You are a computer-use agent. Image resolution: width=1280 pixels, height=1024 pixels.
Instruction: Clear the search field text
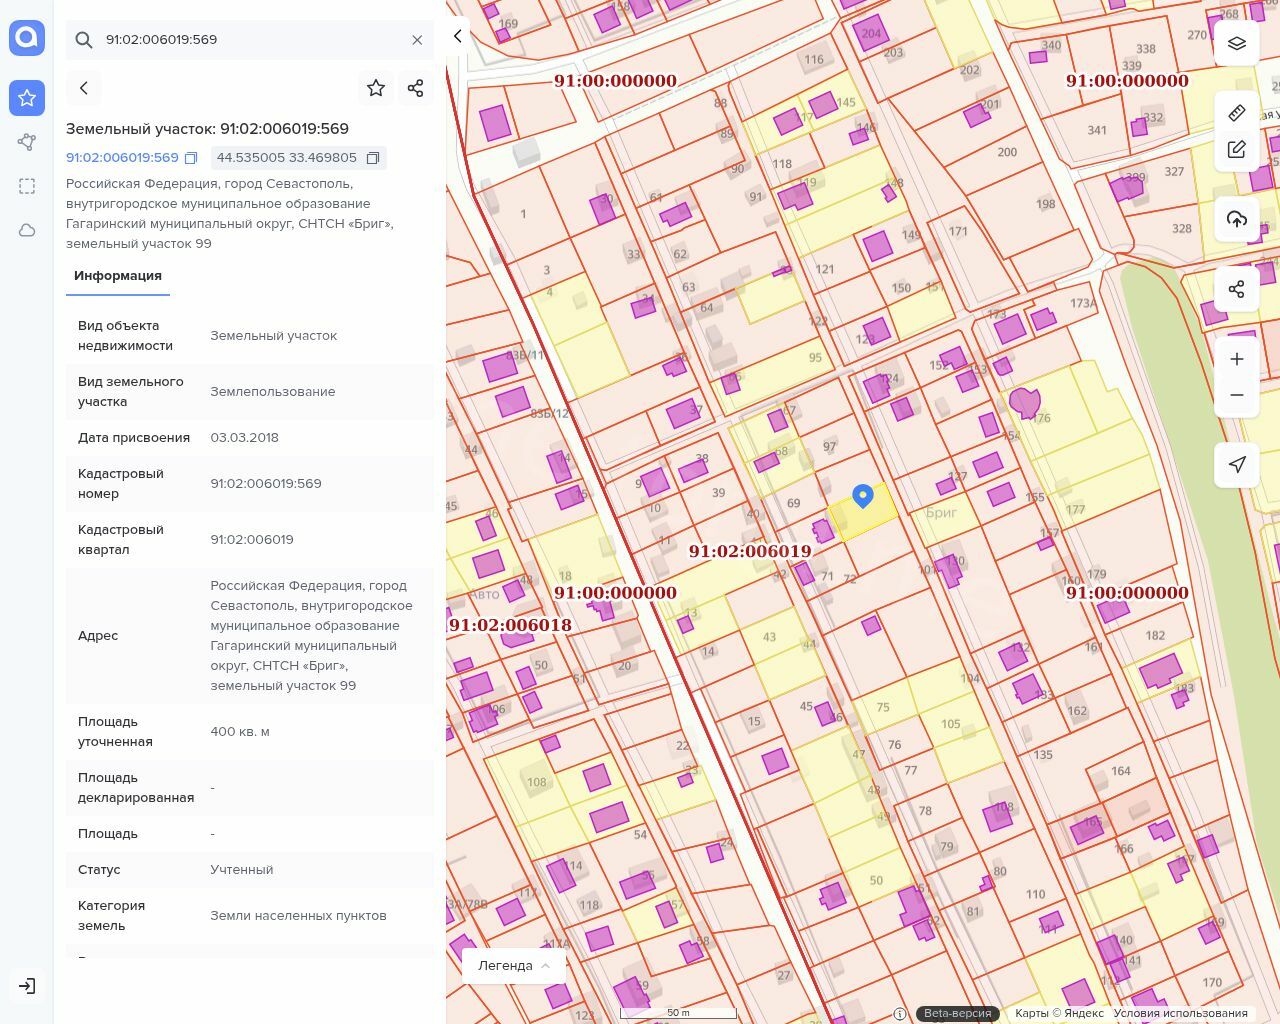coord(417,40)
